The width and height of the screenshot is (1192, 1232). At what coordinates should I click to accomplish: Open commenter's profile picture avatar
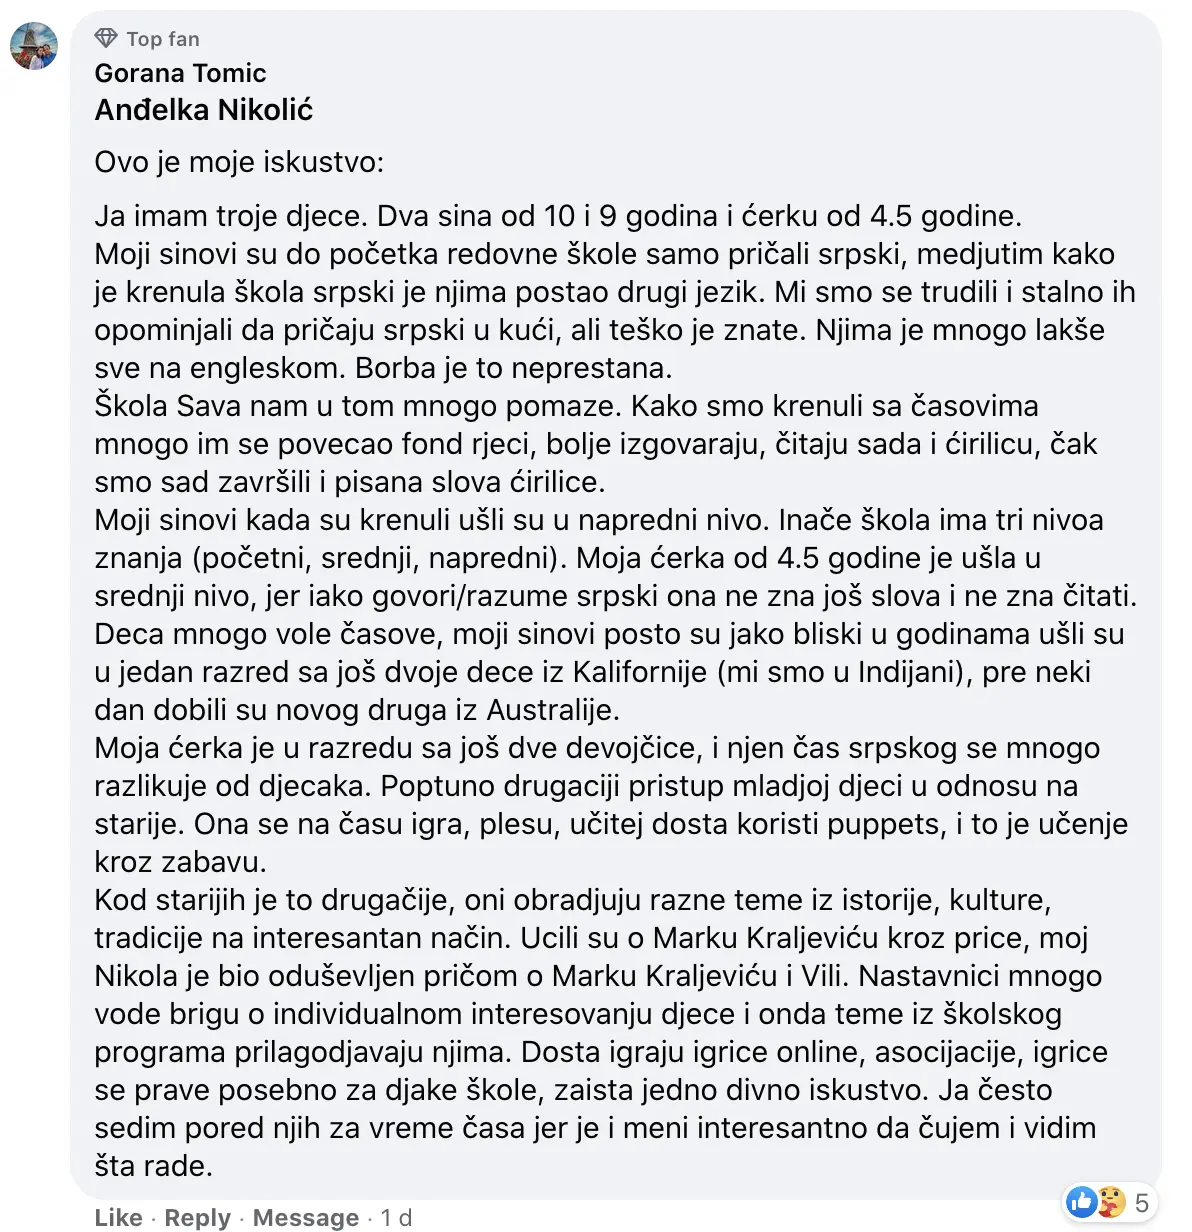pos(34,46)
